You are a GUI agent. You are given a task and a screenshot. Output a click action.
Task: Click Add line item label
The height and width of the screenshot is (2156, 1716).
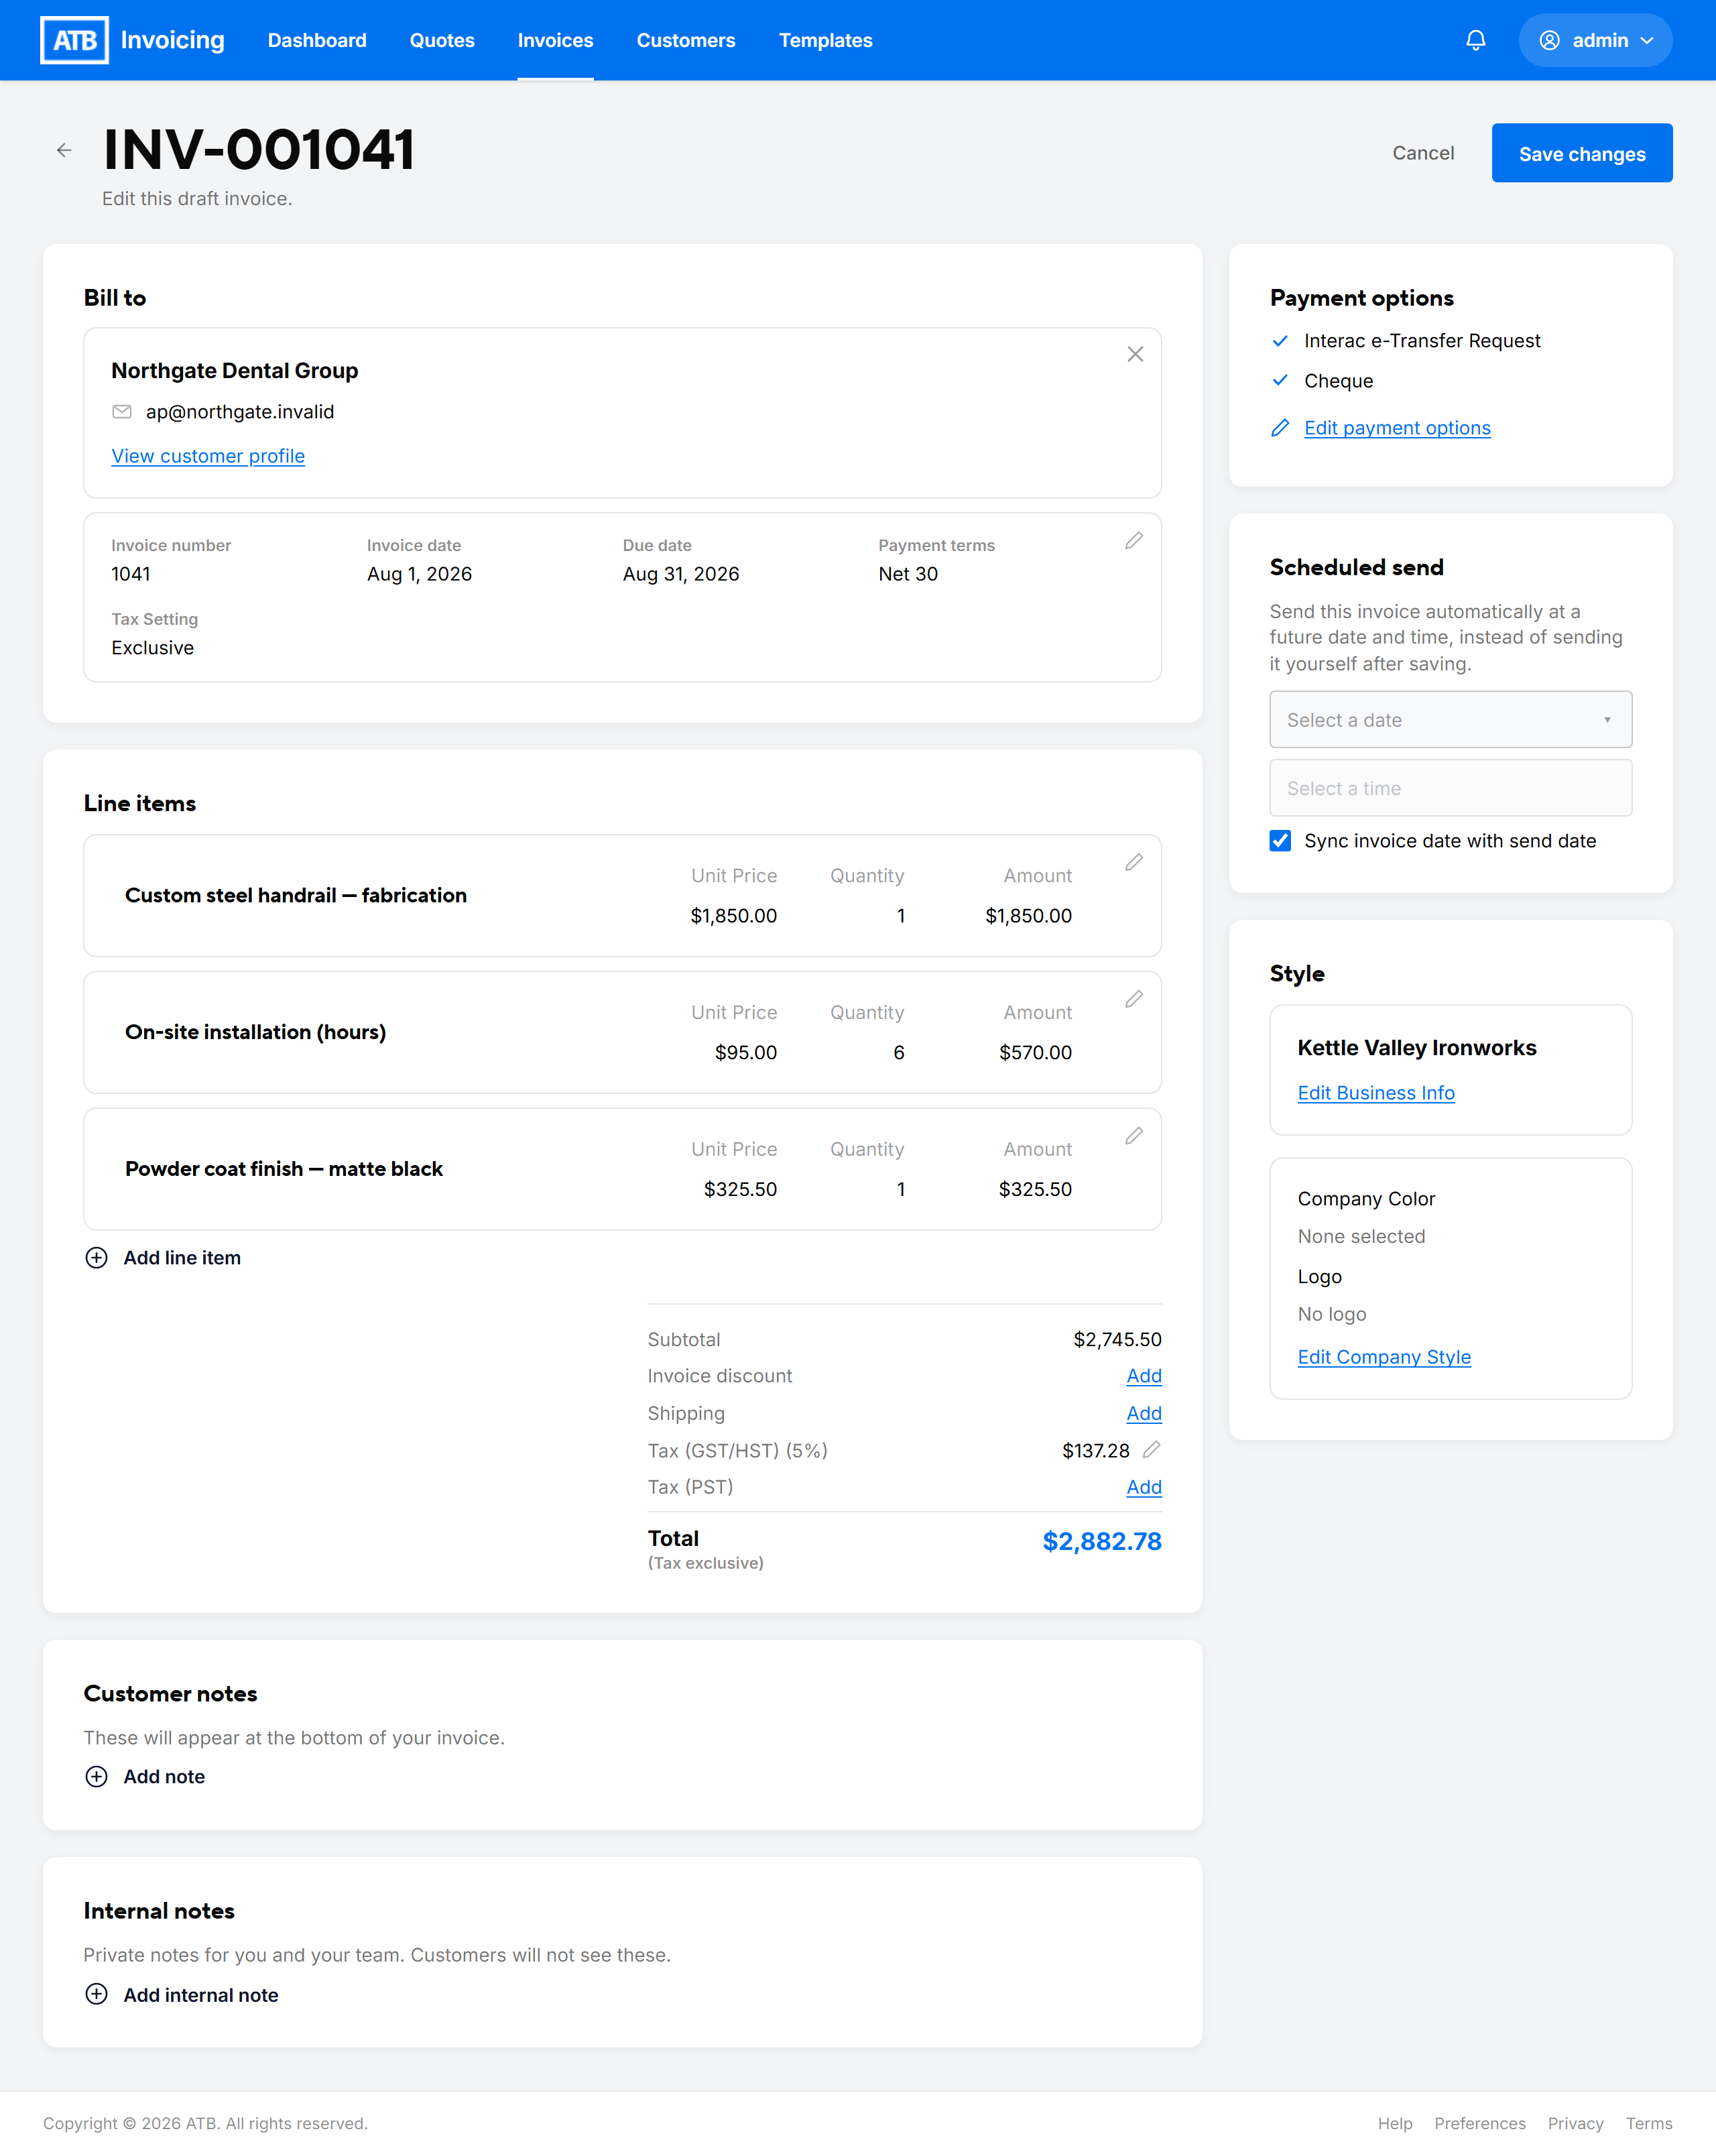[x=182, y=1258]
